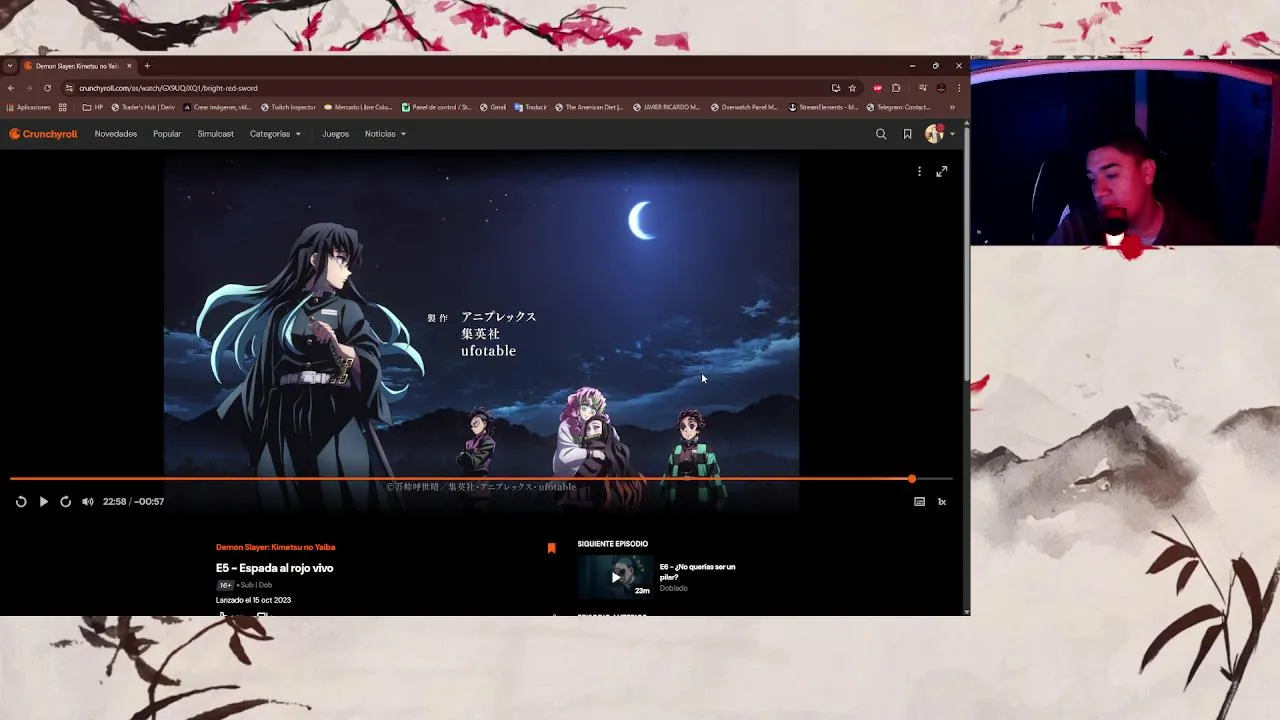Open Twitch Inspector bookmark
Viewport: 1280px width, 720px height.
(x=288, y=107)
